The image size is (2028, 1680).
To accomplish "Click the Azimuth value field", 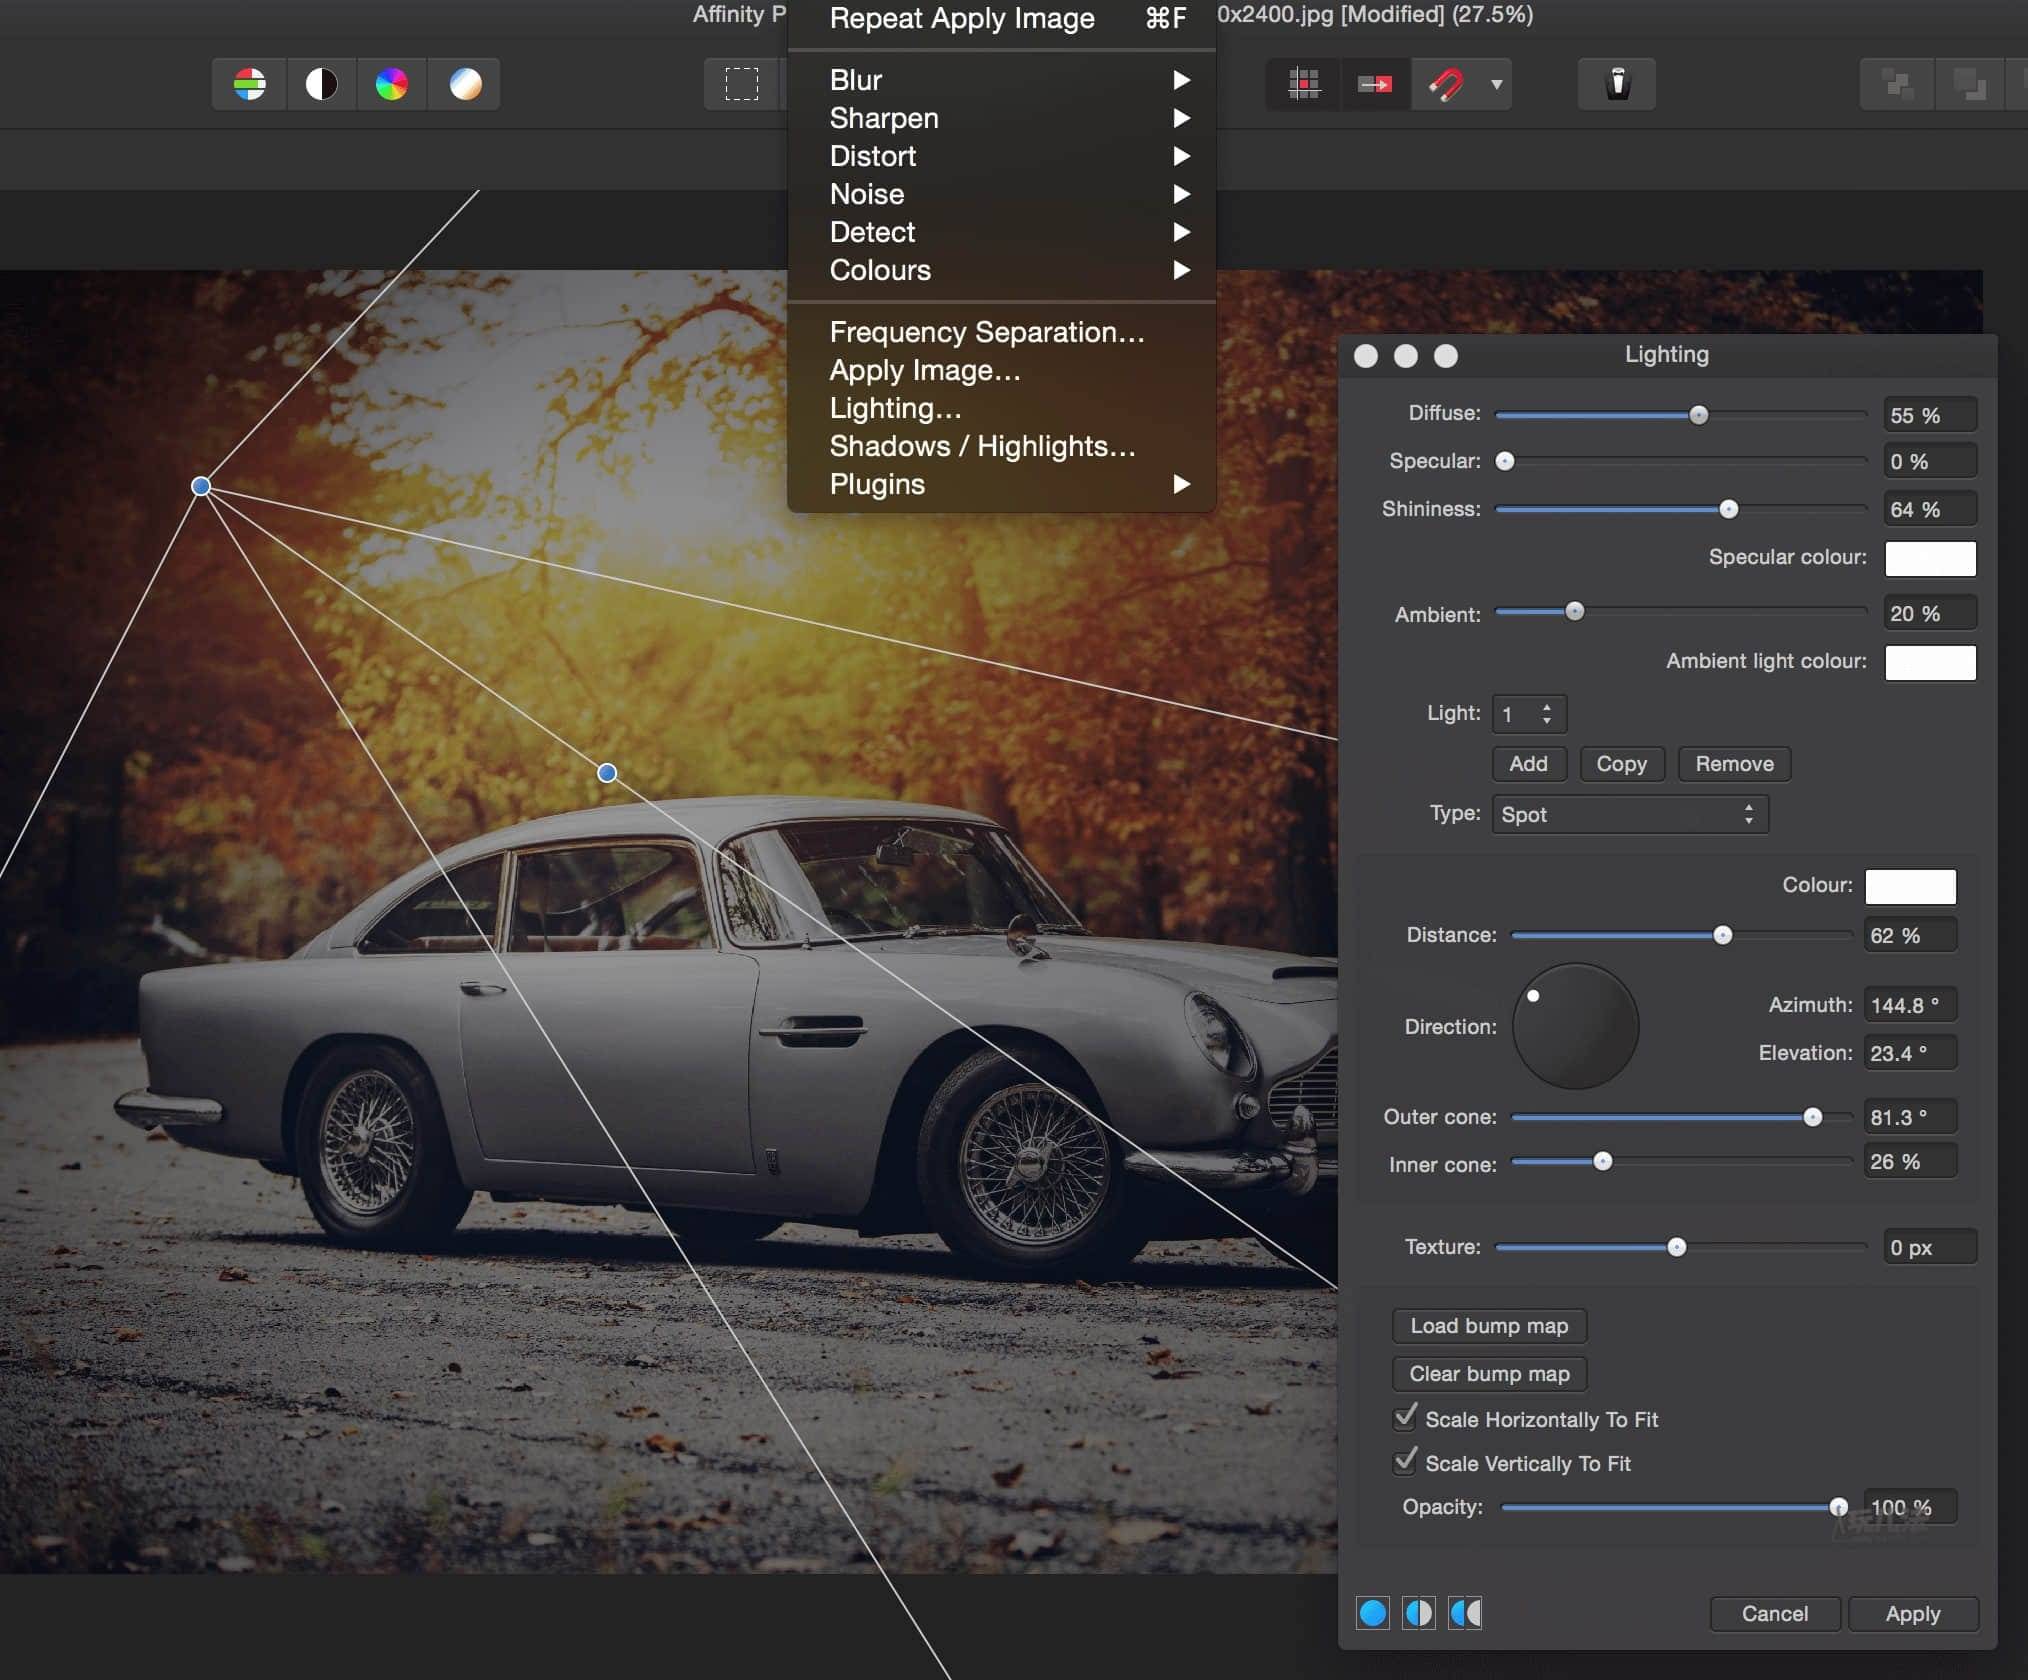I will click(x=1910, y=1005).
